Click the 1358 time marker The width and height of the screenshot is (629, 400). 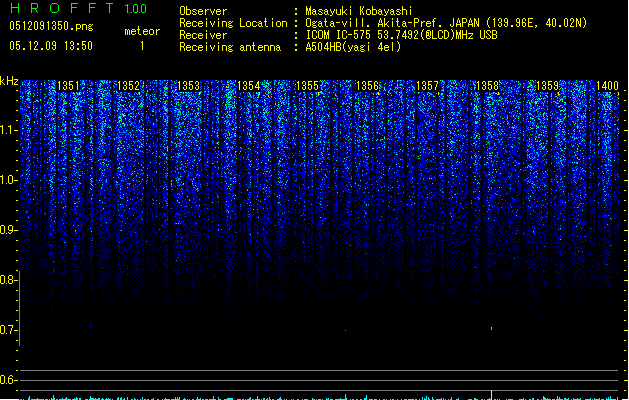(487, 85)
